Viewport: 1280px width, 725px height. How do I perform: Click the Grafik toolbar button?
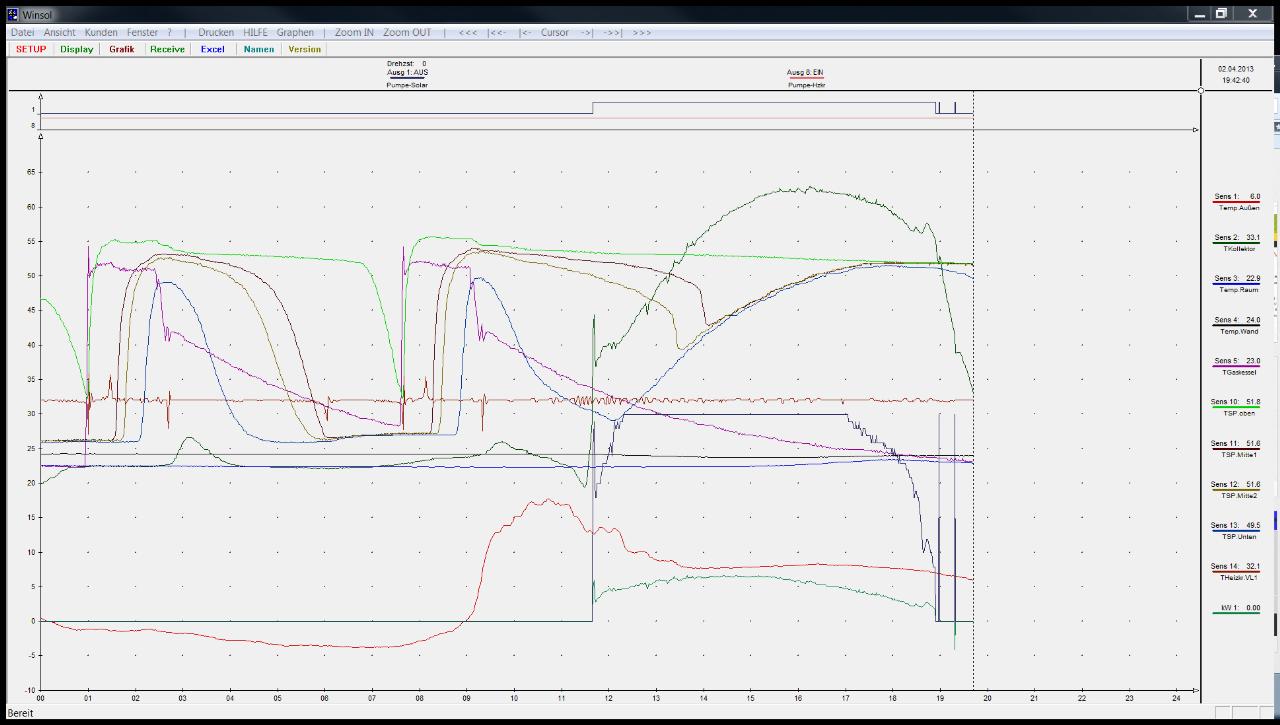pos(122,49)
